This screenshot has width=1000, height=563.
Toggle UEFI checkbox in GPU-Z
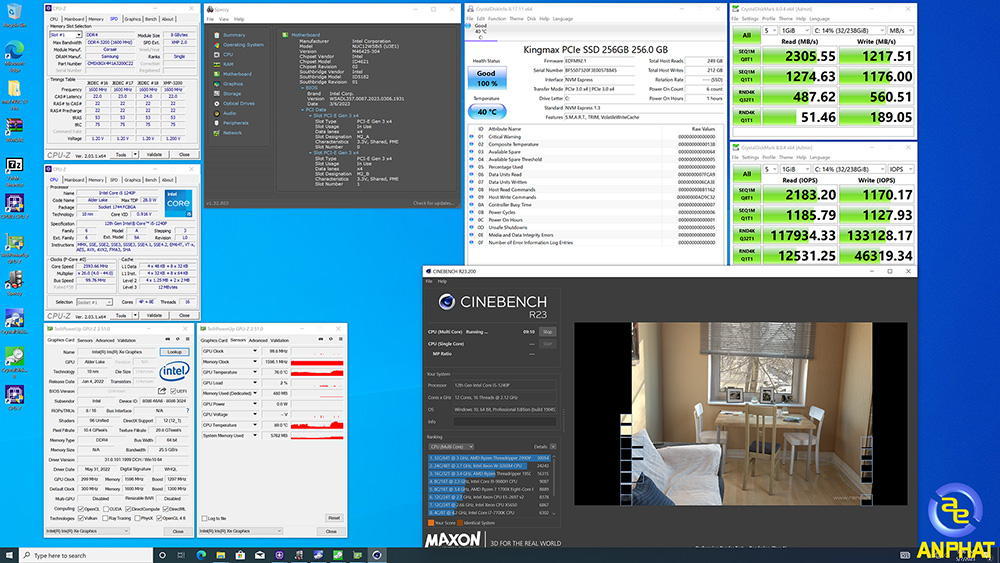point(173,391)
